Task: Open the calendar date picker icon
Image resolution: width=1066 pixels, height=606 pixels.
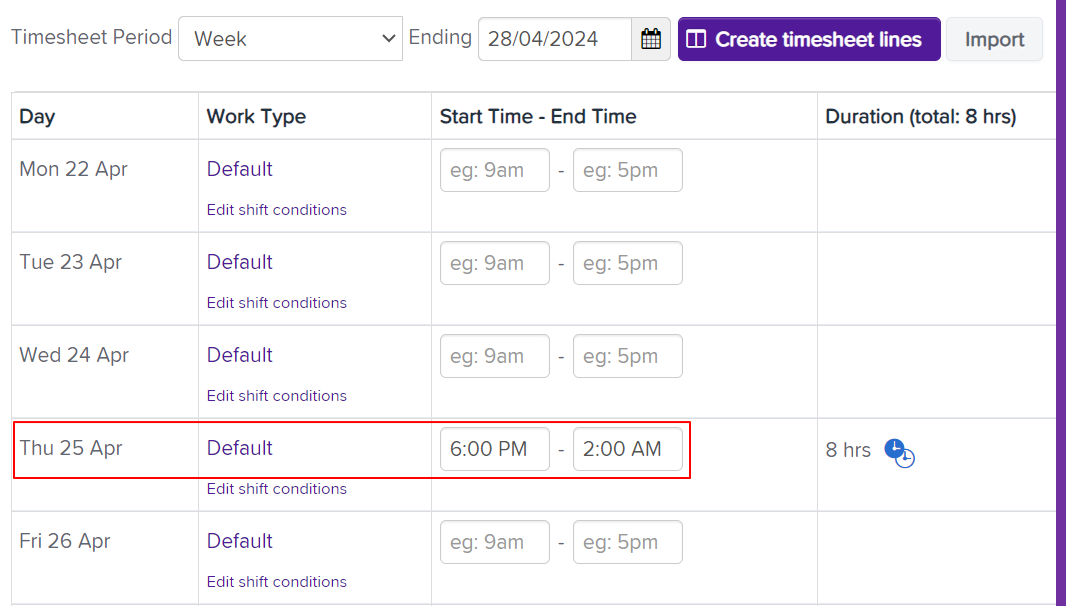Action: point(651,39)
